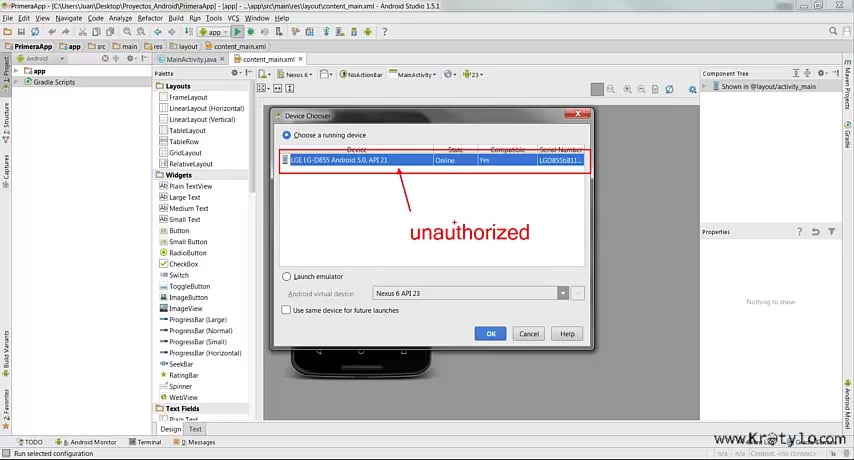Open the Maven Projects side tool window
This screenshot has width=854, height=460.
point(847,84)
